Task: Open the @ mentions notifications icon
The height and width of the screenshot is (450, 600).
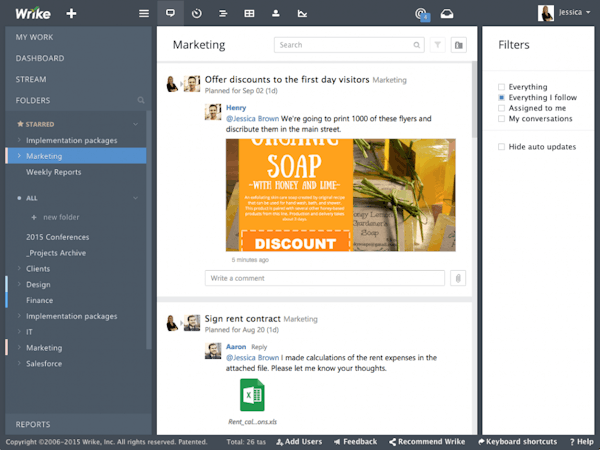Action: tap(421, 14)
